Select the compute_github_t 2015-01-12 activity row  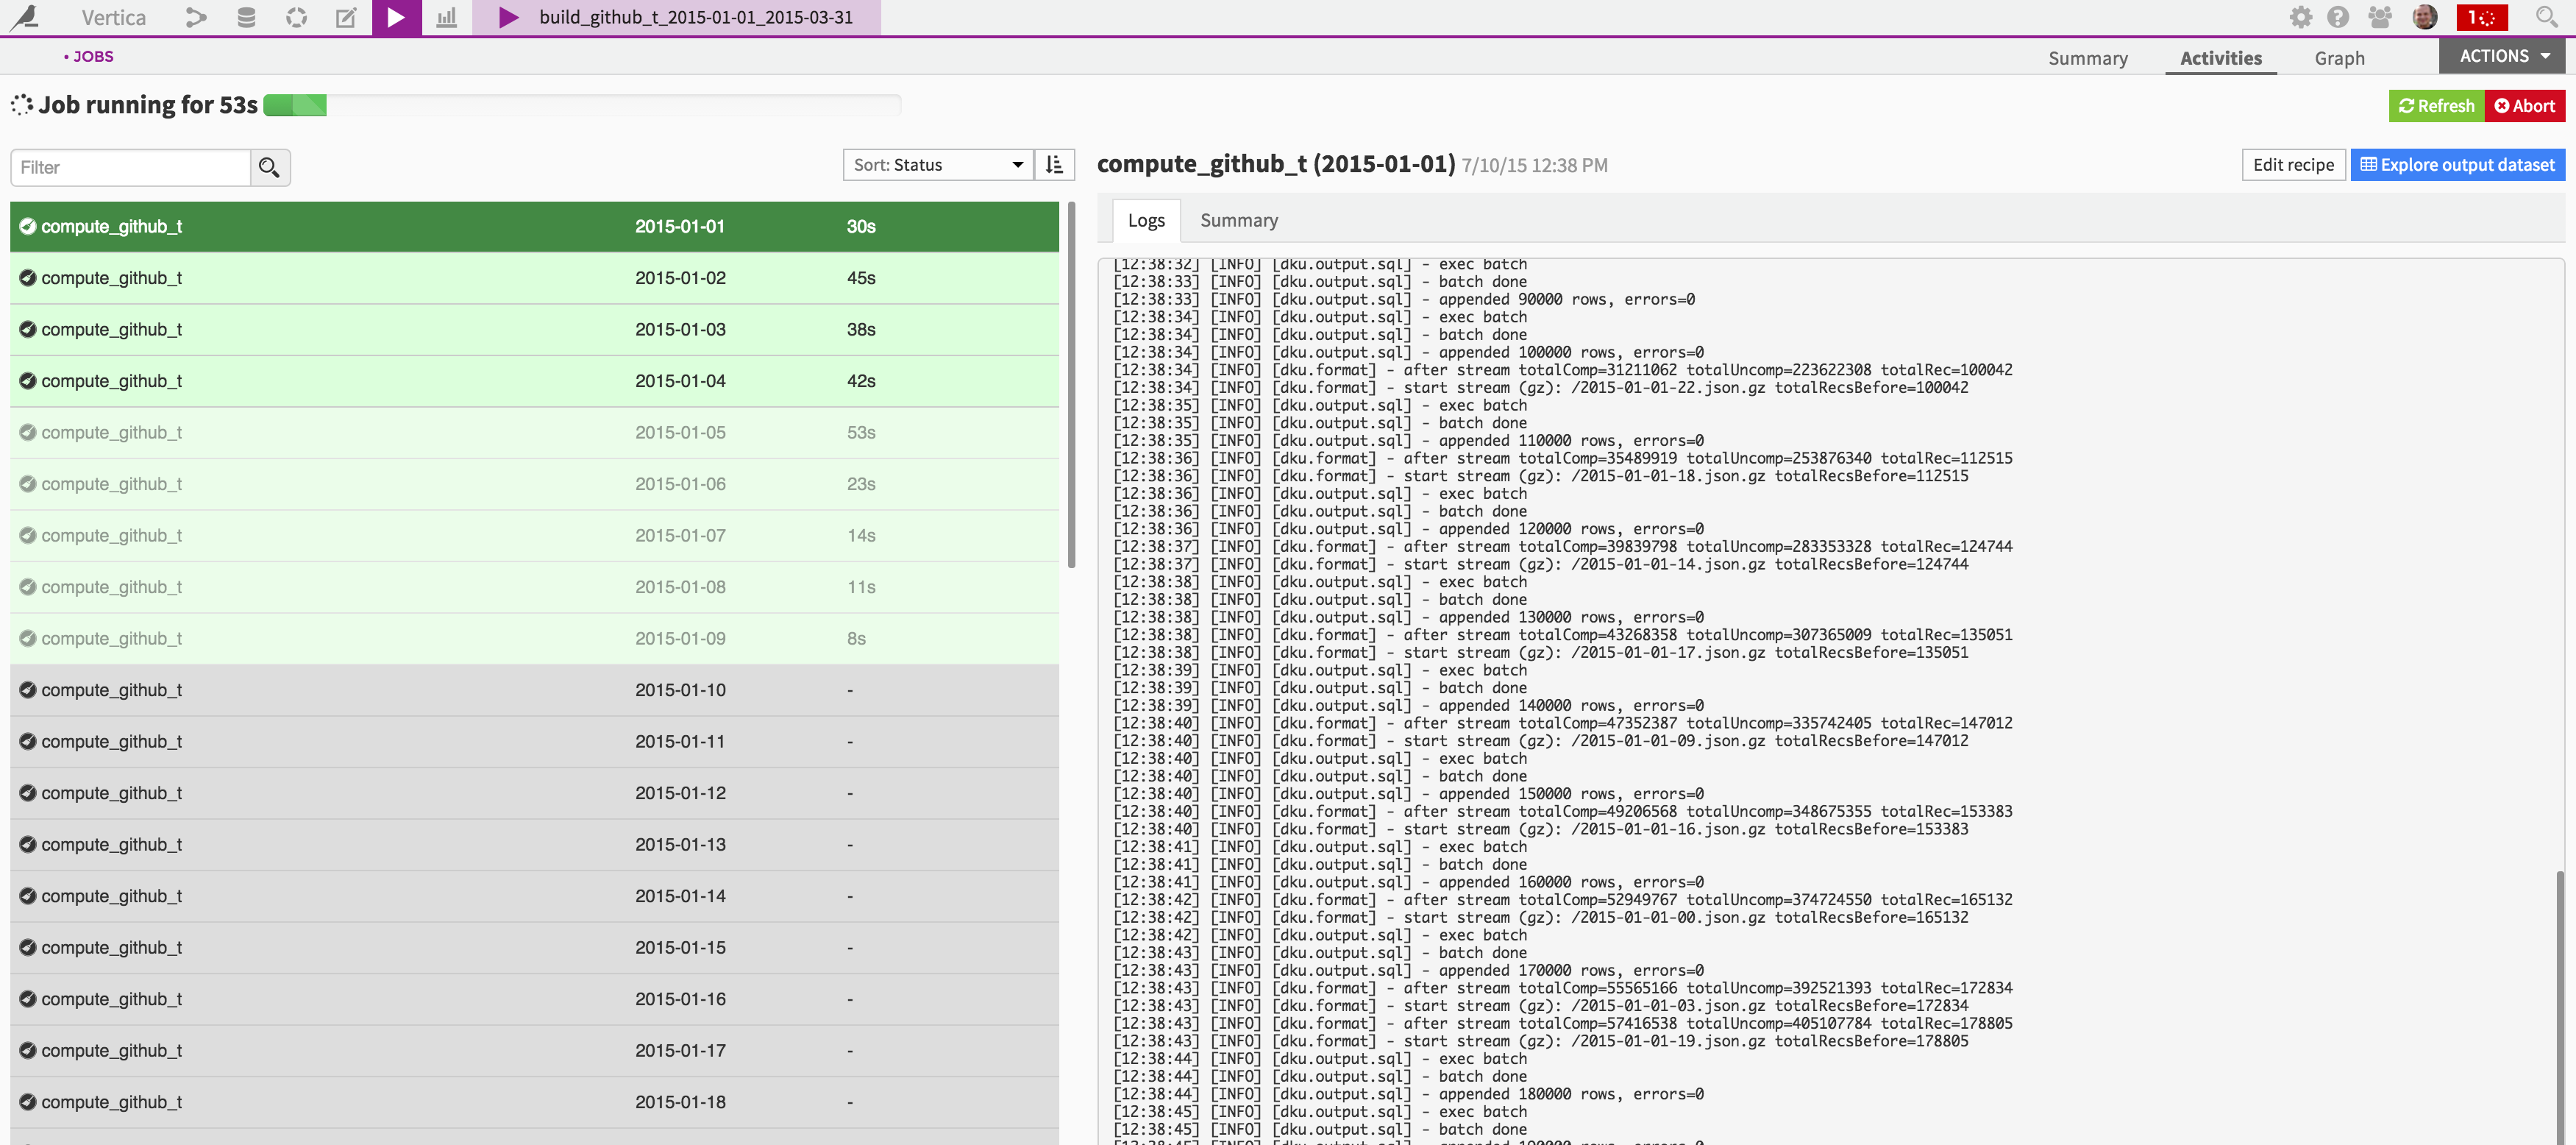tap(534, 793)
